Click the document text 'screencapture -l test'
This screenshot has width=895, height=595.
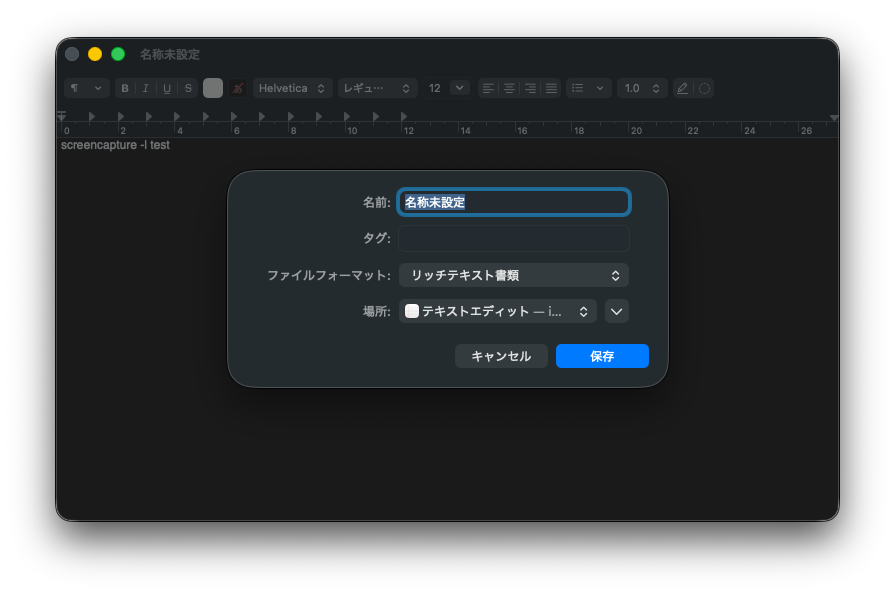(115, 145)
